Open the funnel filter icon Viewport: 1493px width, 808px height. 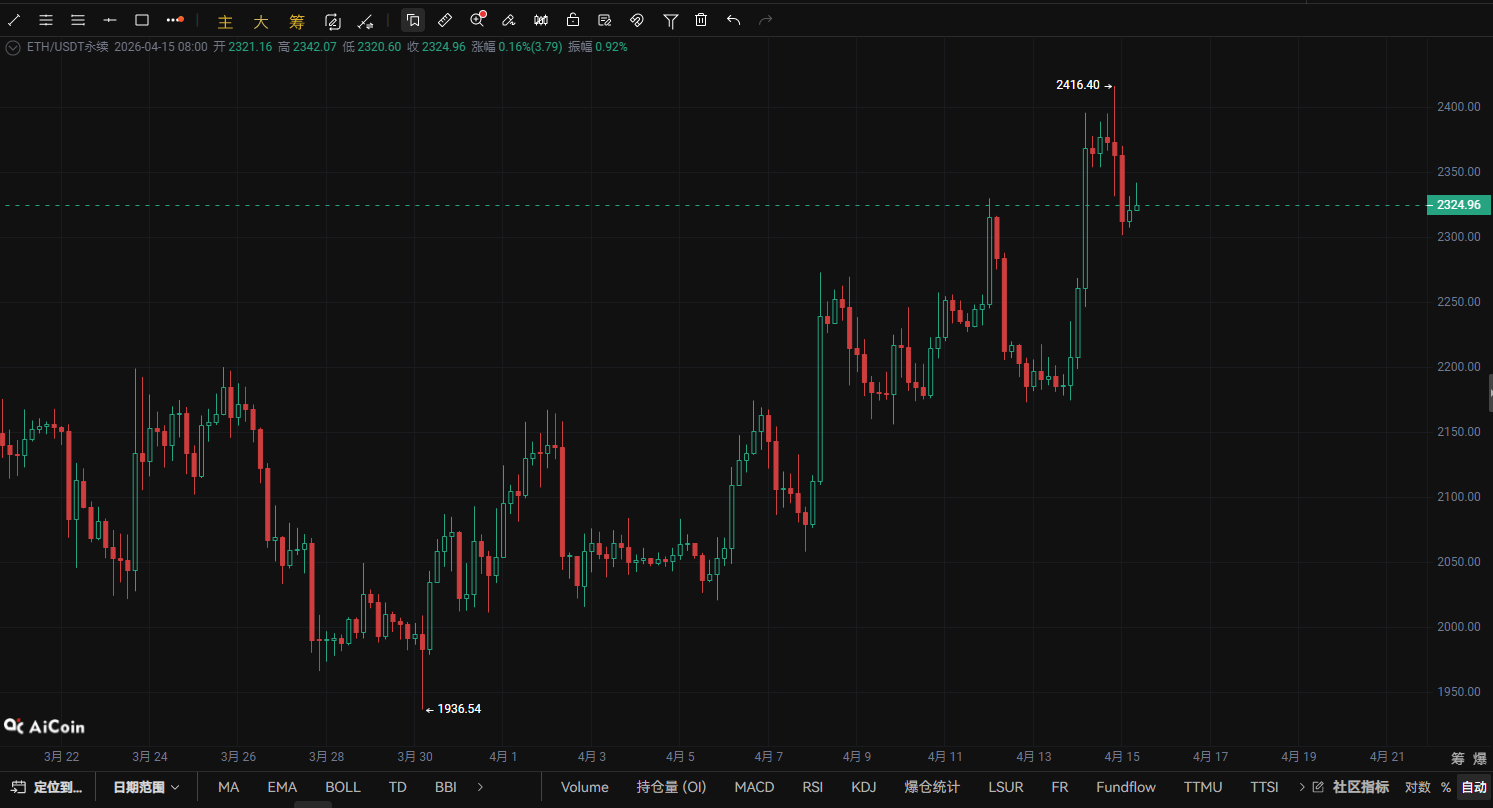[671, 20]
